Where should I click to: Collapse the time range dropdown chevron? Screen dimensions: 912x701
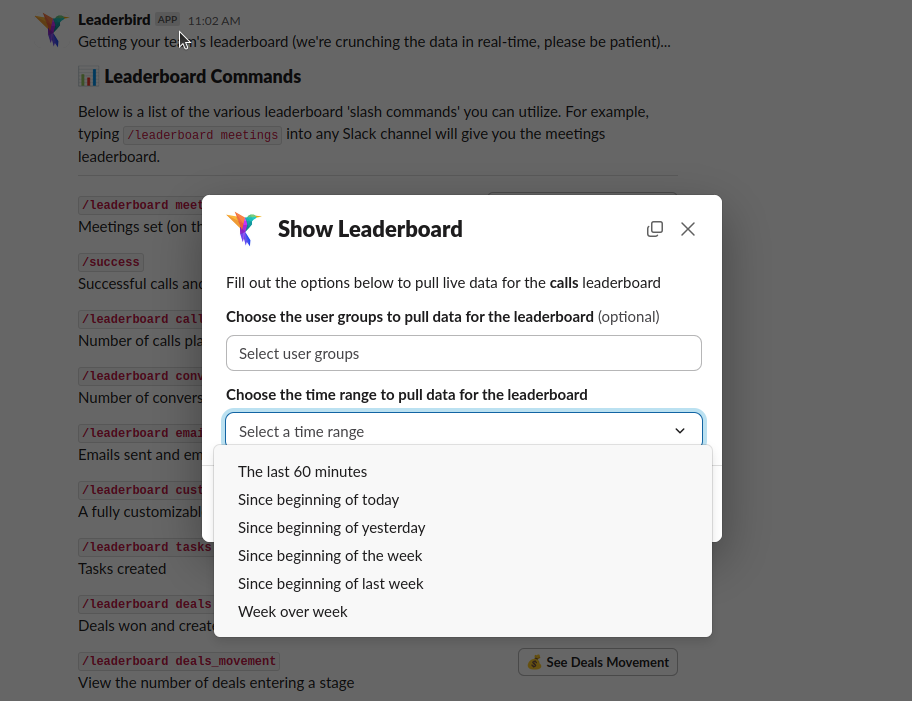click(679, 431)
